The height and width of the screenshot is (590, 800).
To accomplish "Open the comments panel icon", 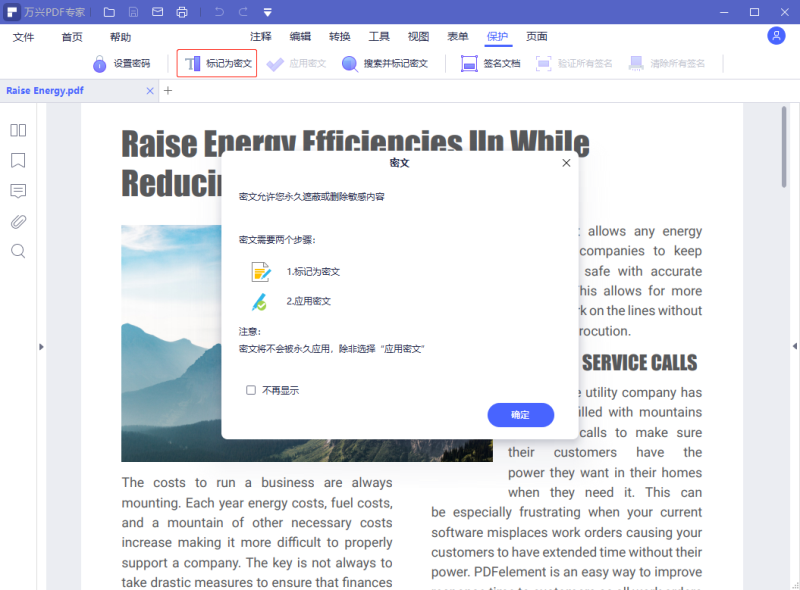I will (x=18, y=191).
